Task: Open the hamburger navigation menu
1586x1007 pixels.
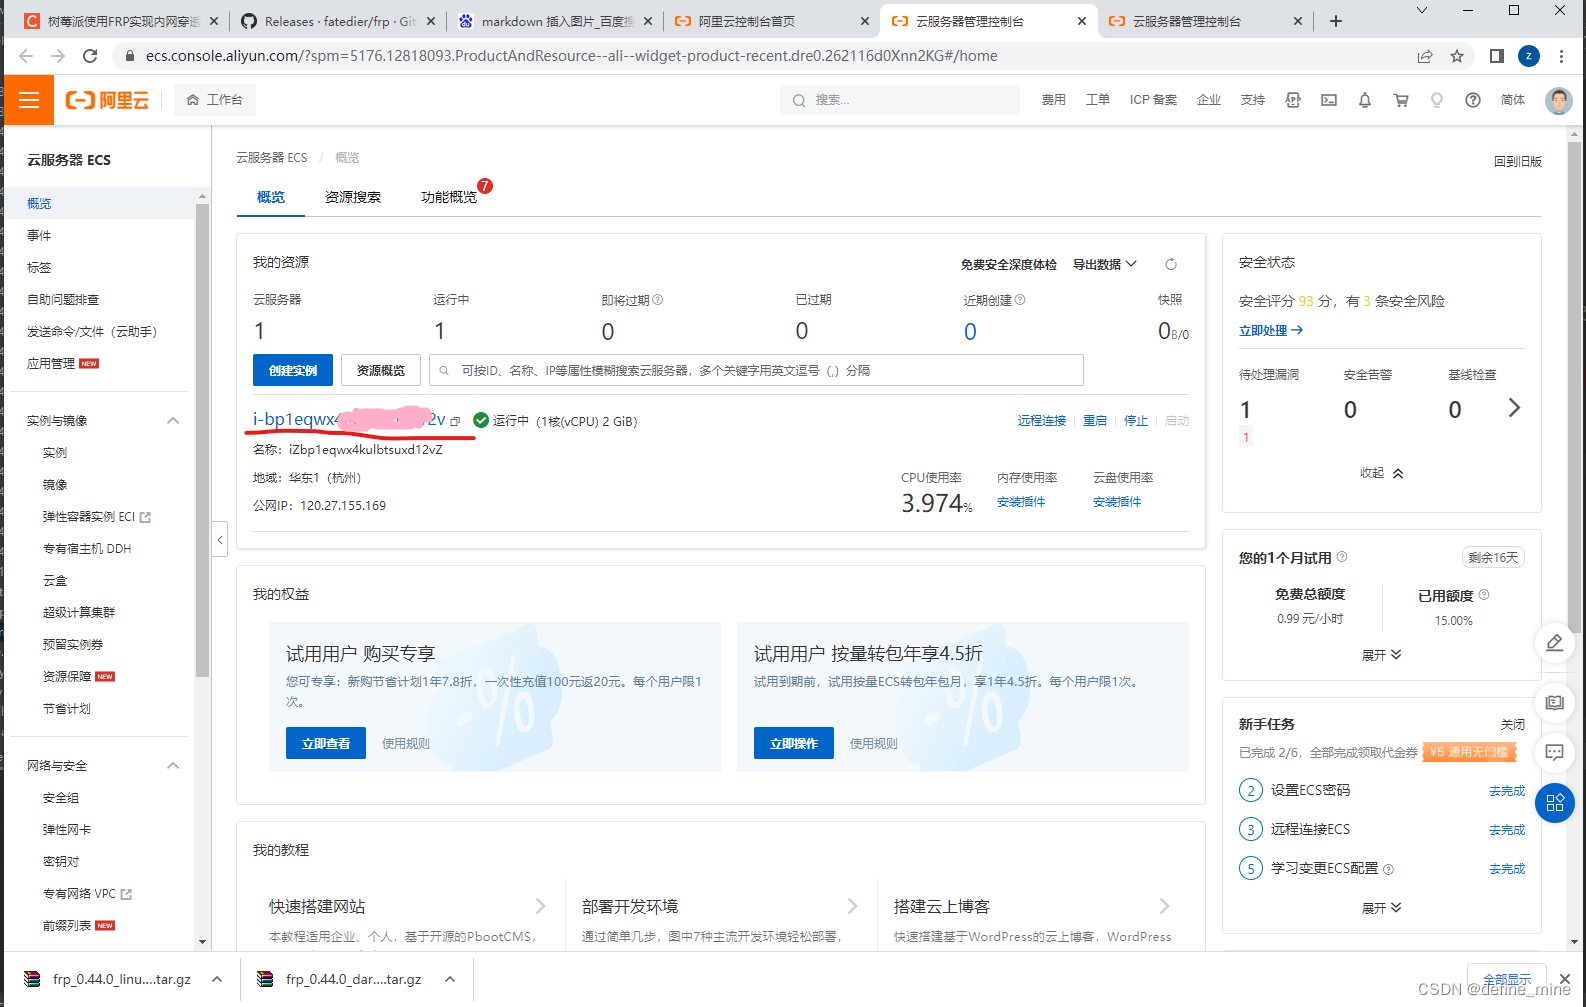Action: coord(28,100)
